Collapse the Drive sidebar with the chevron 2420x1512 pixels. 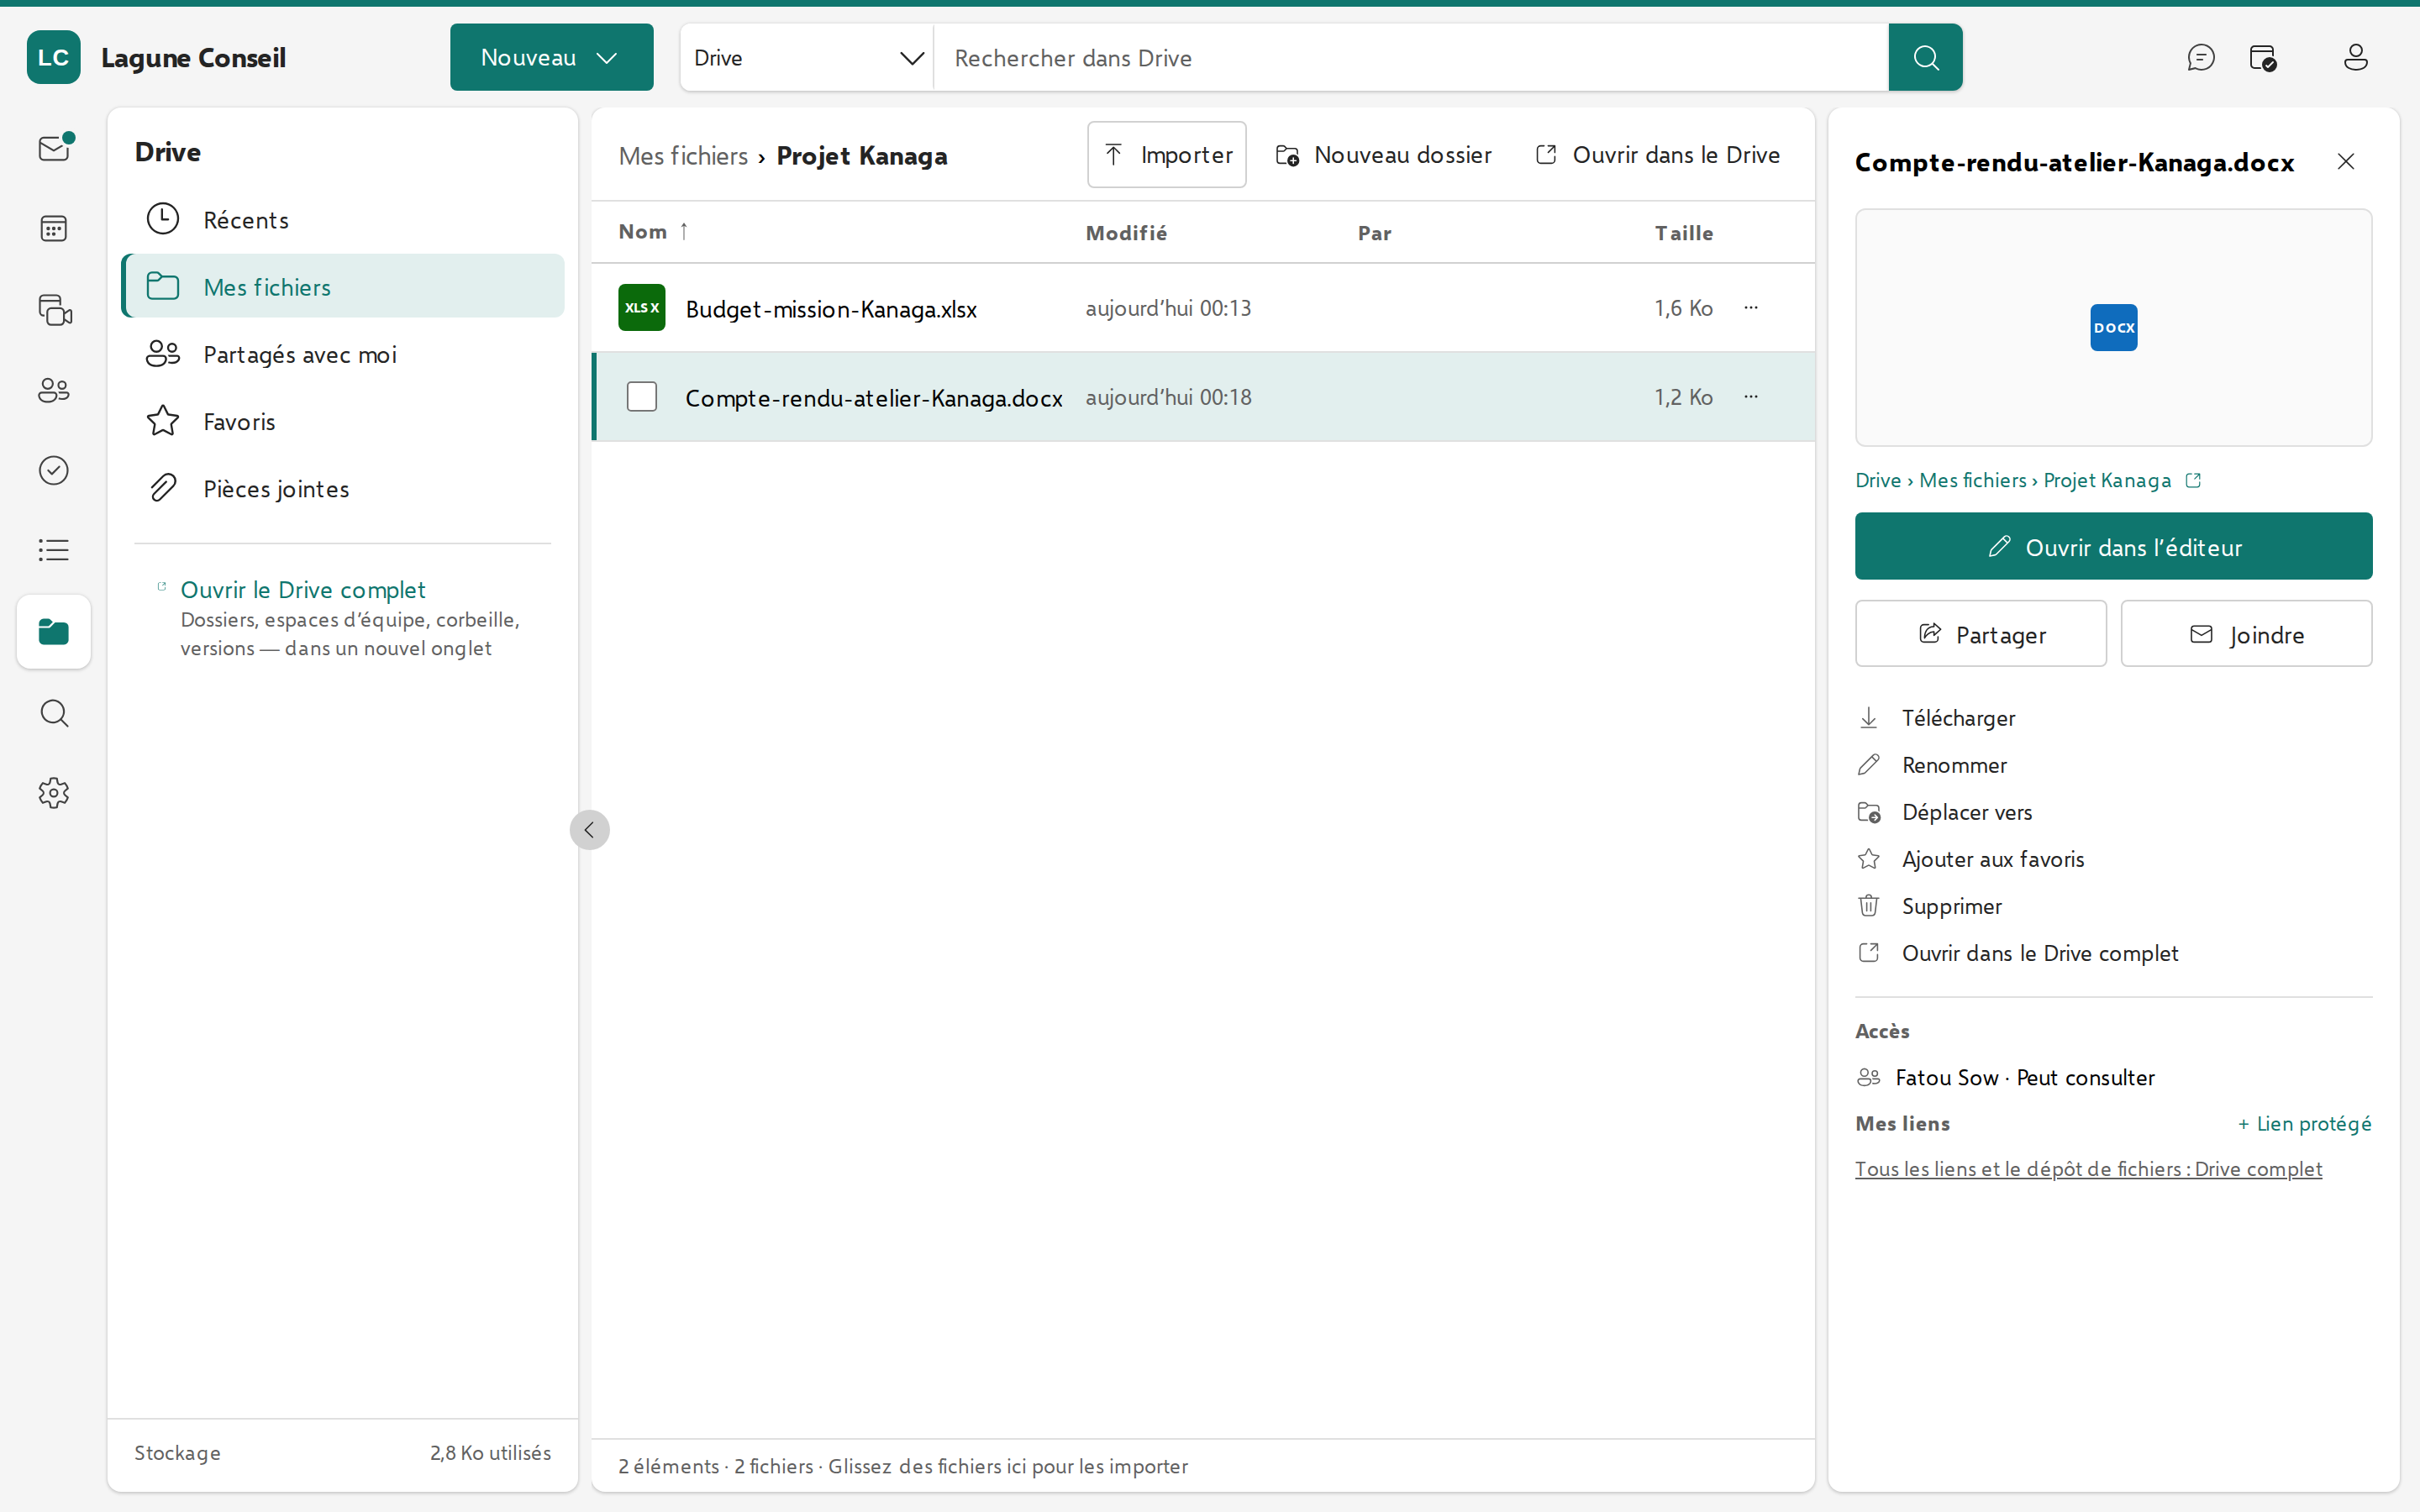pyautogui.click(x=590, y=830)
